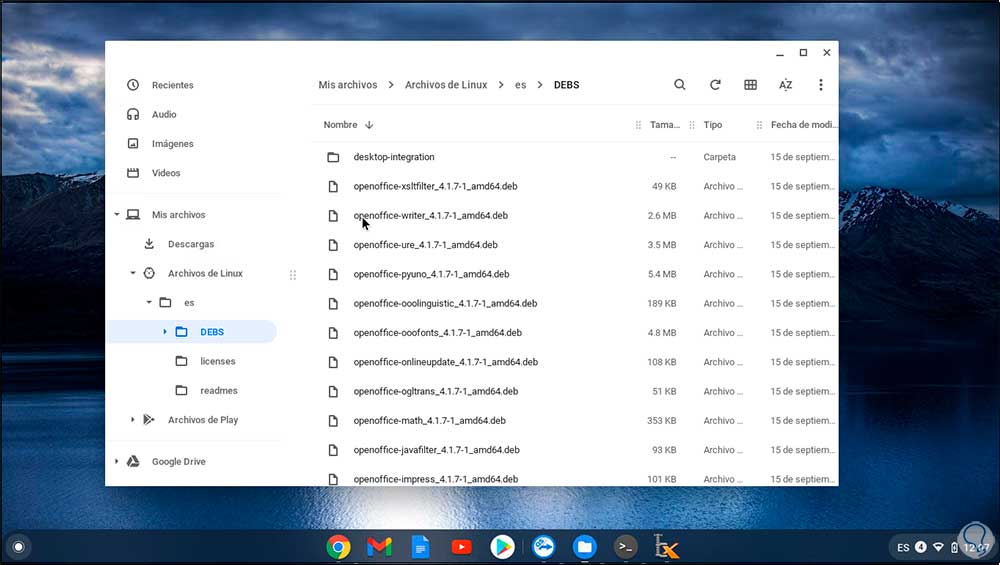Viewport: 1000px width, 565px height.
Task: Expand the DEBS folder arrow
Action: pos(165,332)
